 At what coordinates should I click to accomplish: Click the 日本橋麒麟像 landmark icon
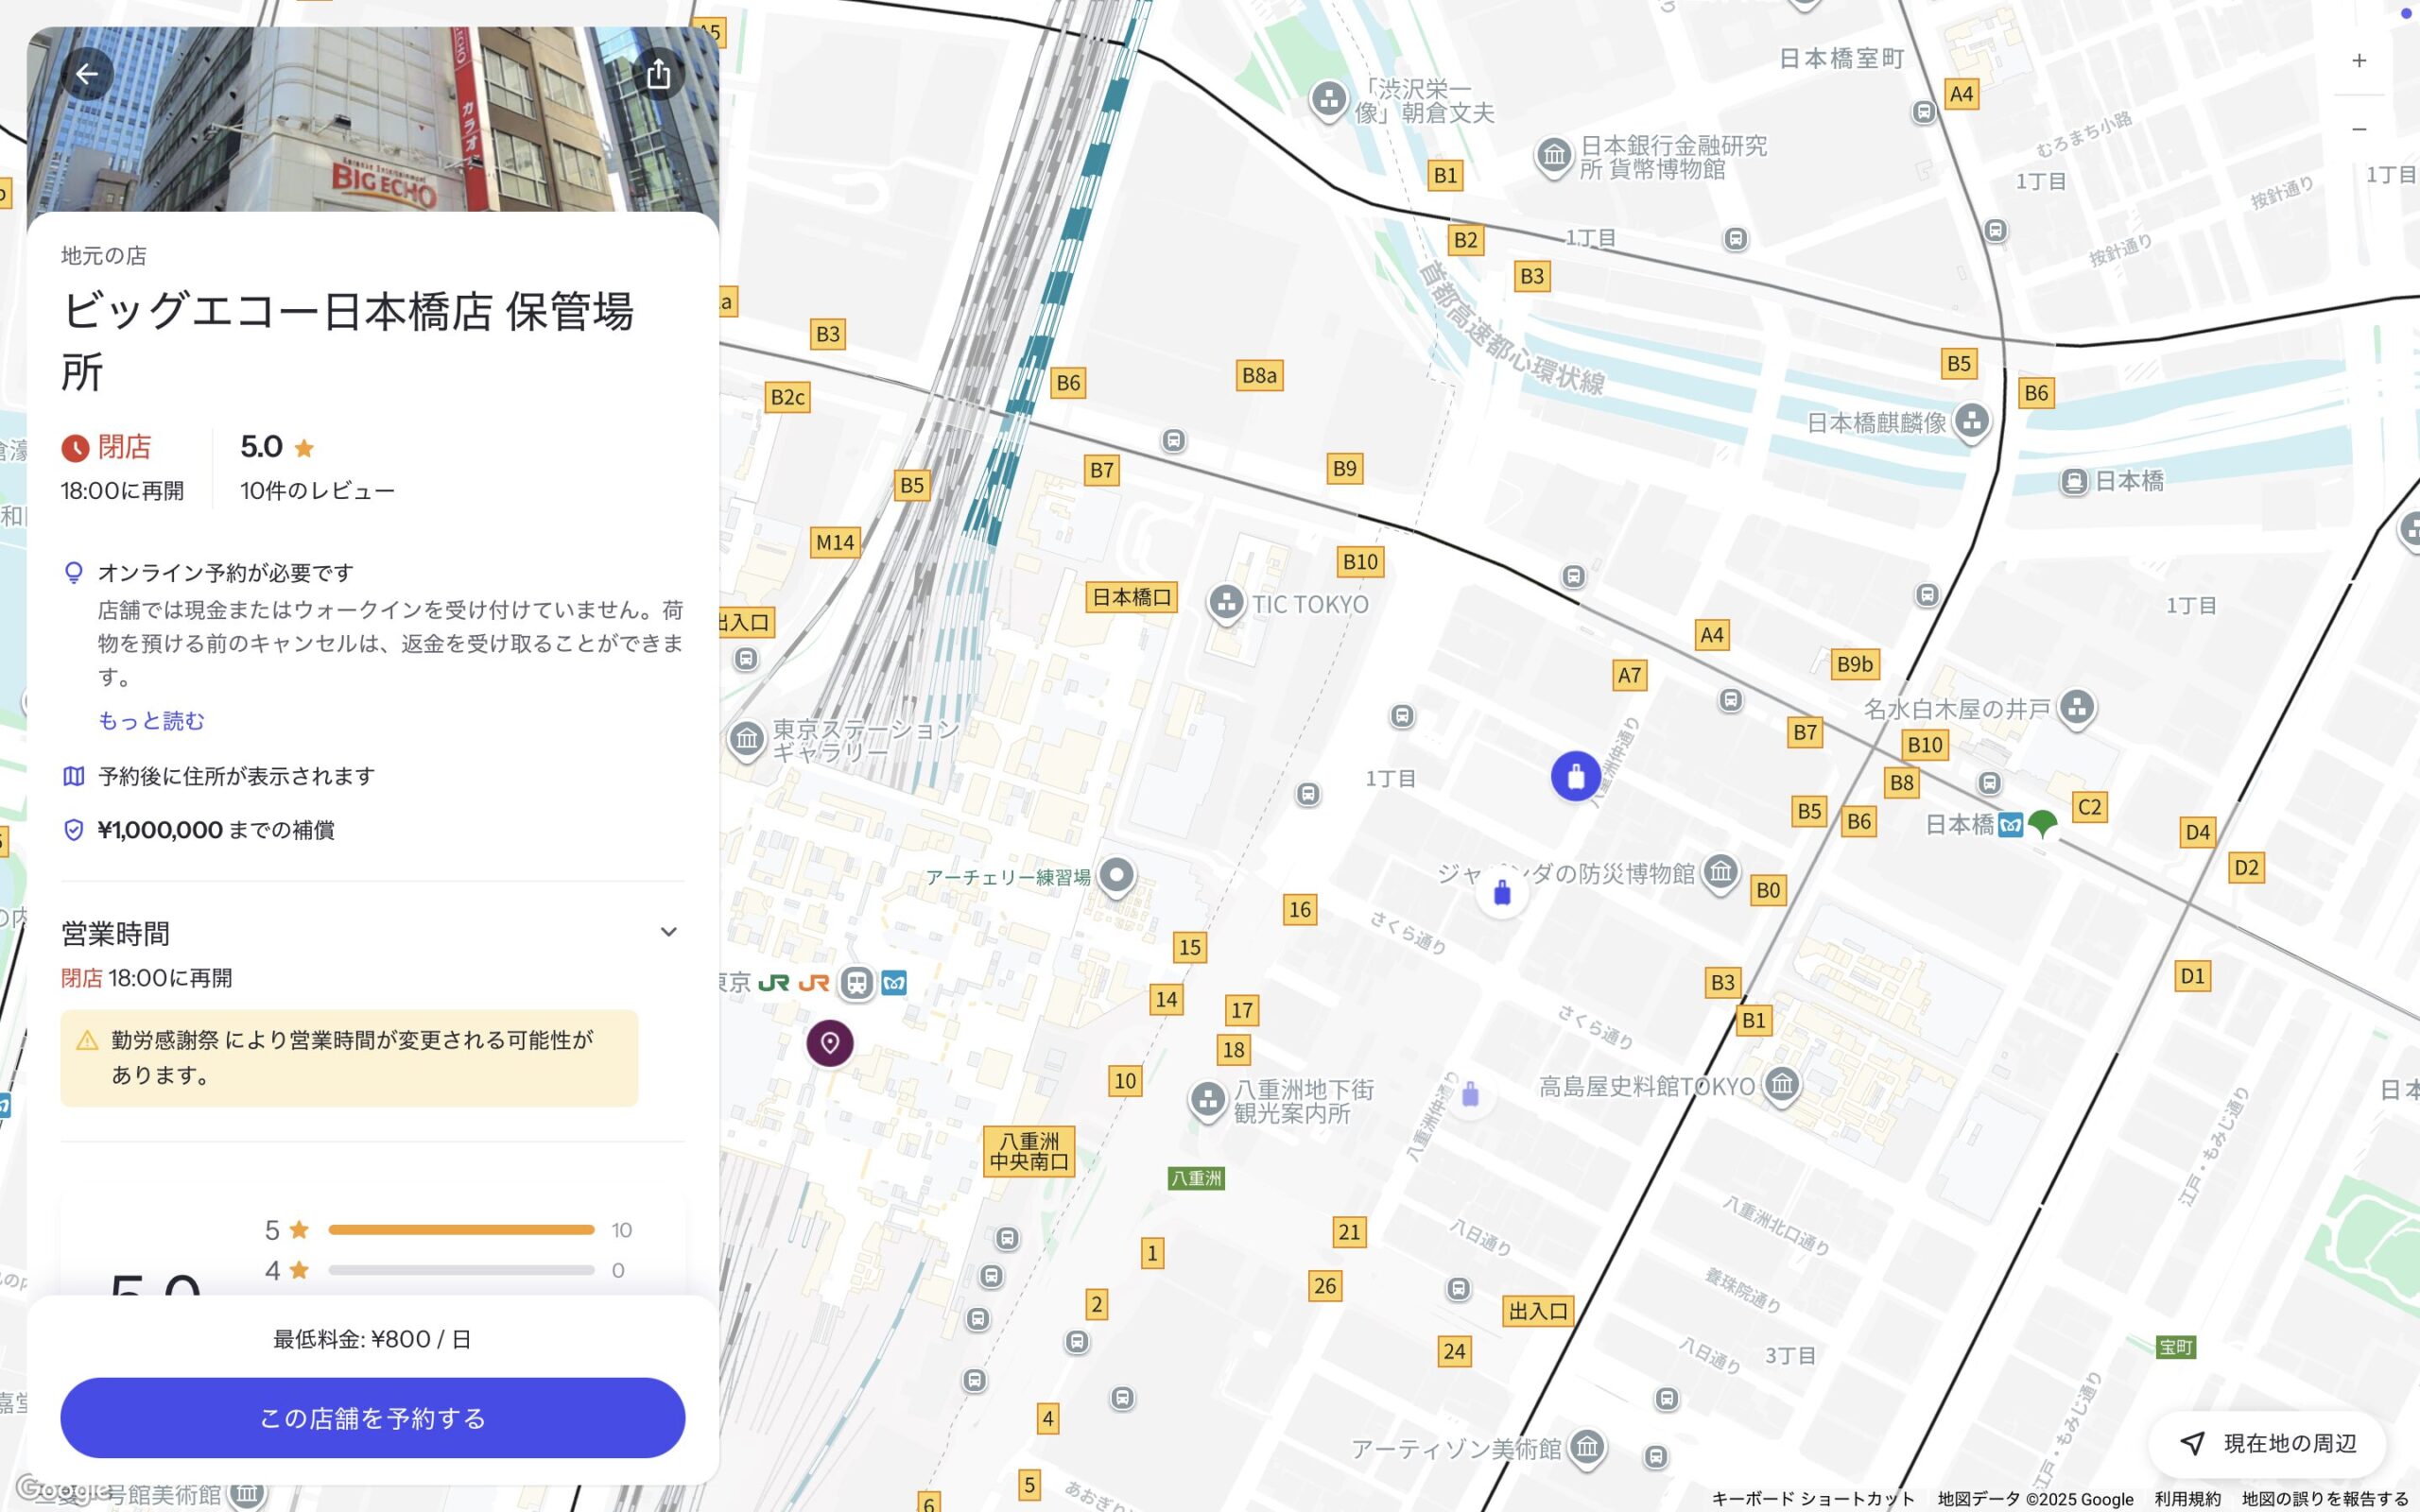(x=1971, y=420)
